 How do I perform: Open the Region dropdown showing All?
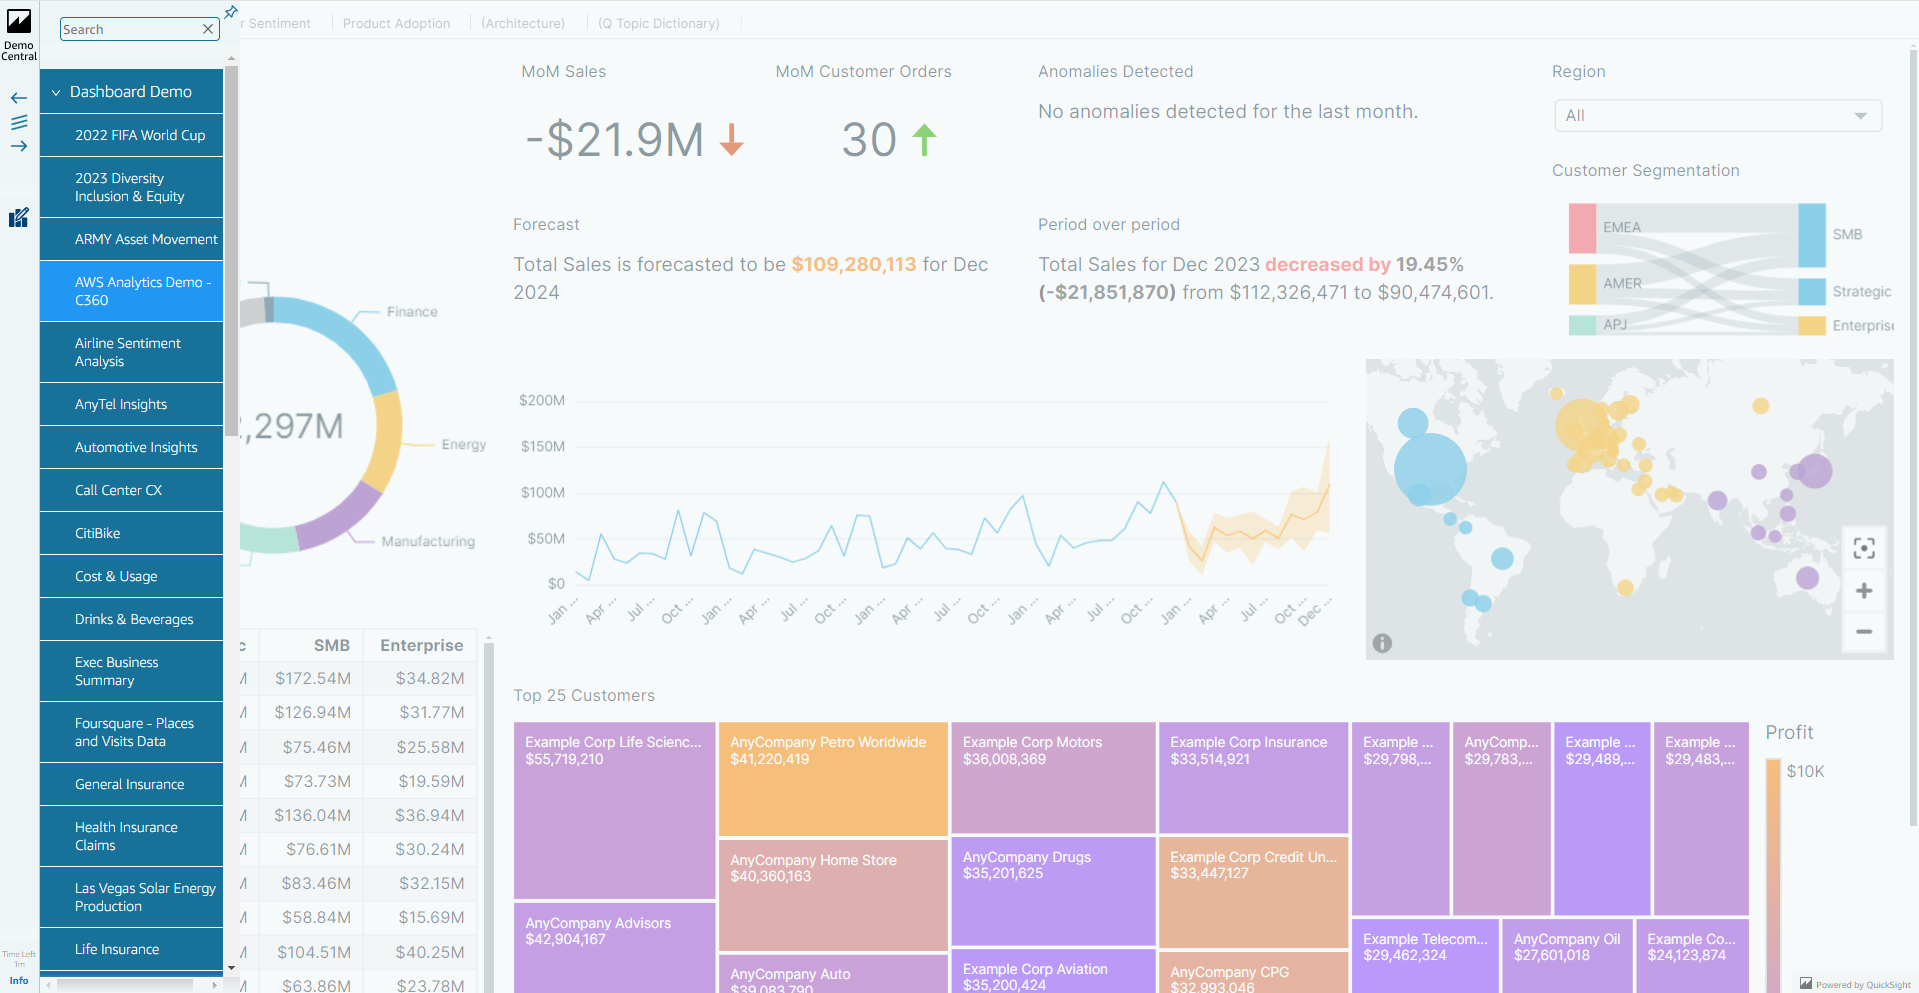pos(1717,116)
